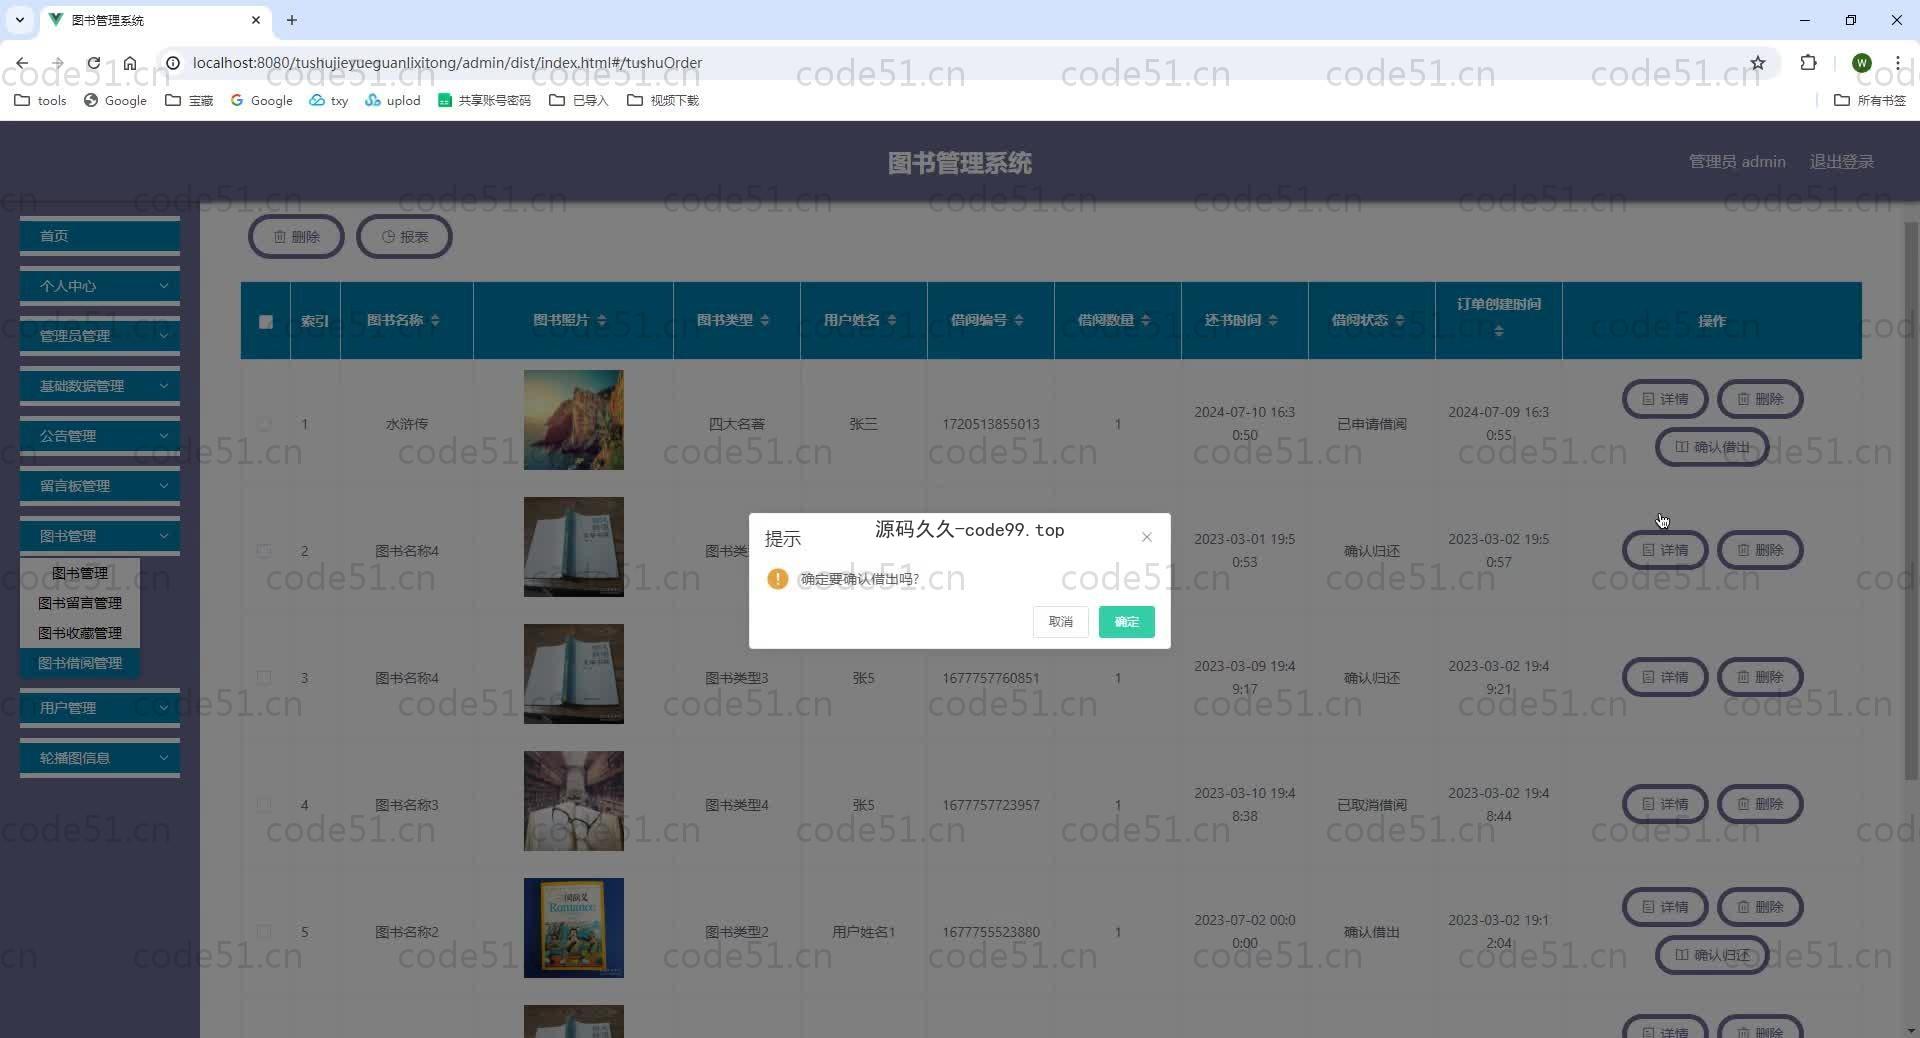The height and width of the screenshot is (1038, 1920).
Task: Expand 基础数据管理 sidebar menu
Action: [100, 386]
